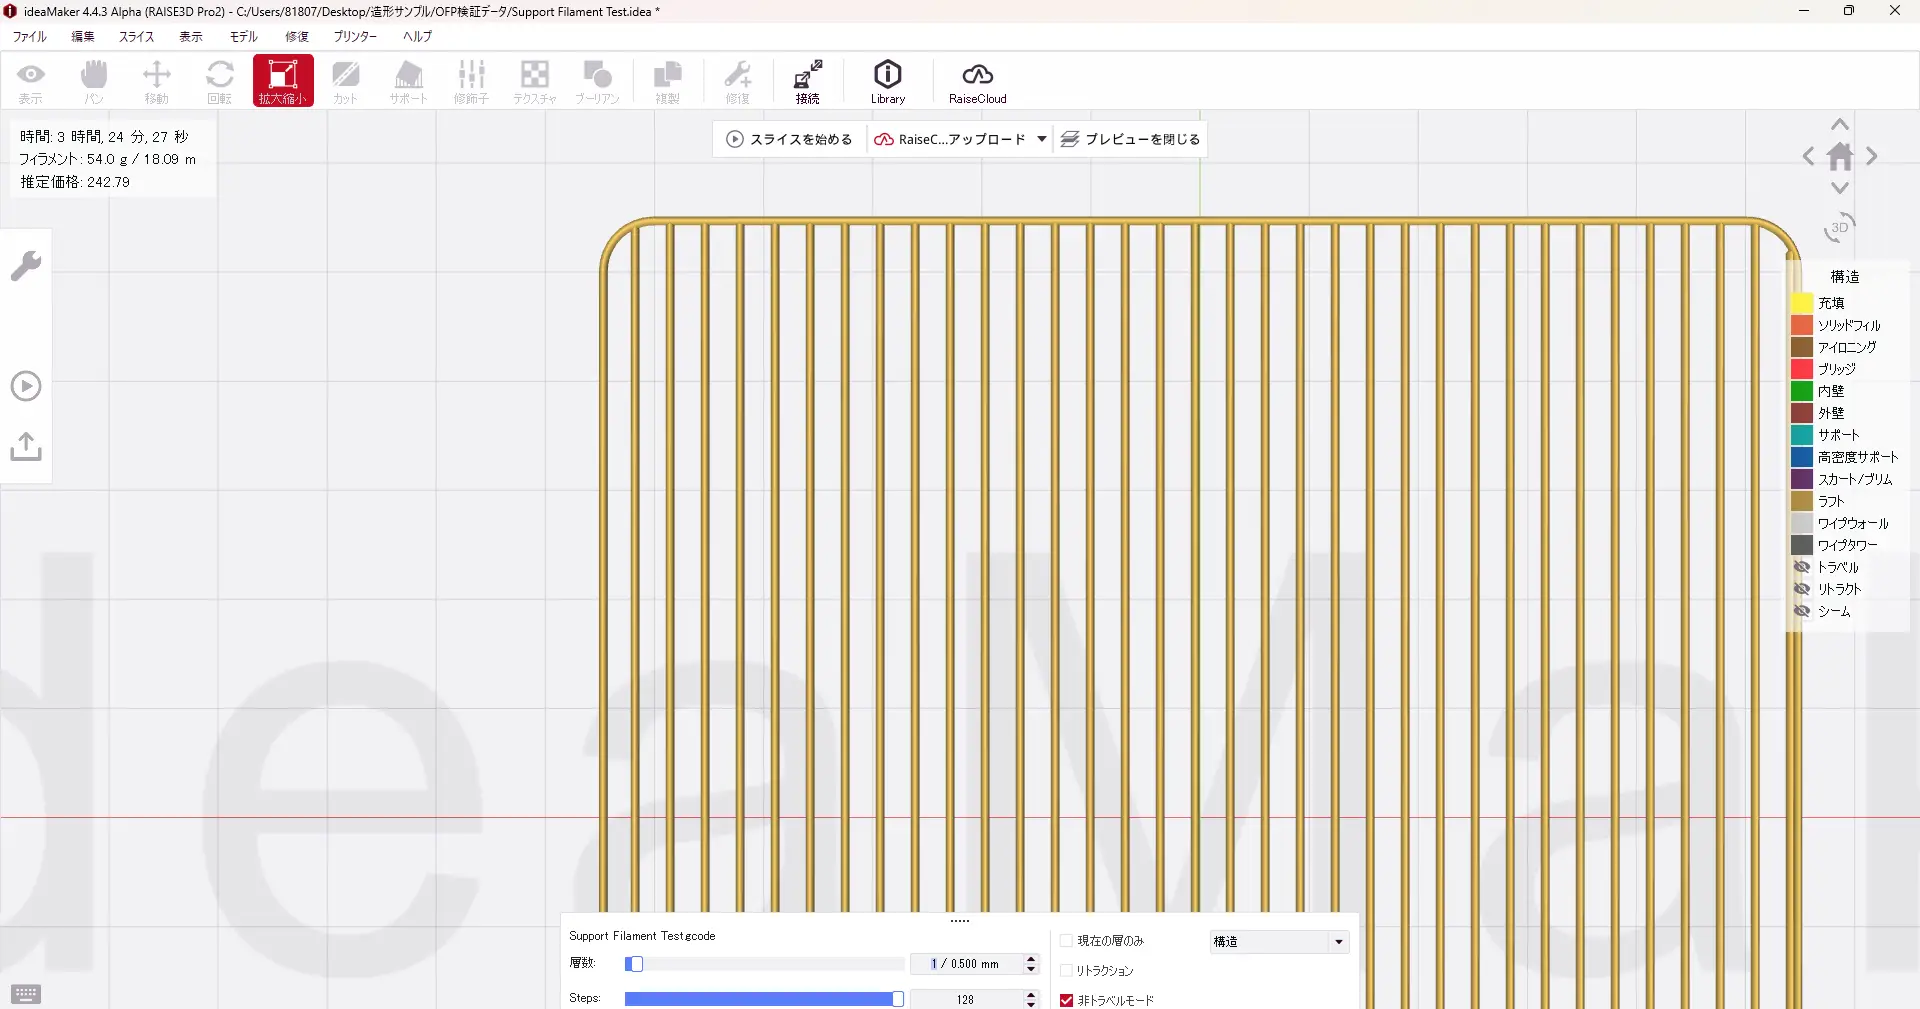Click the Library icon in toolbar
The height and width of the screenshot is (1009, 1920).
(887, 81)
